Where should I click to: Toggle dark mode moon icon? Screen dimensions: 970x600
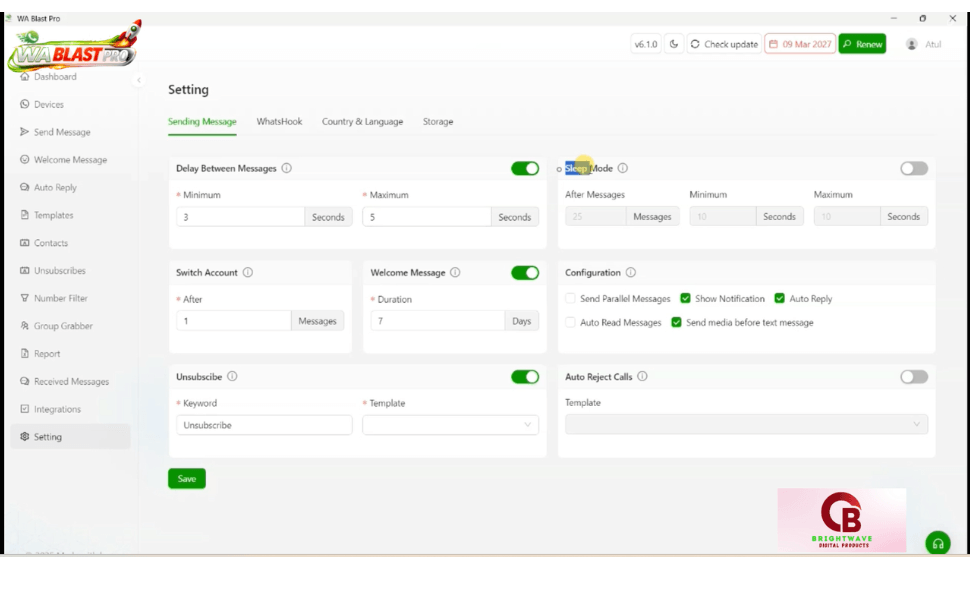click(x=674, y=44)
